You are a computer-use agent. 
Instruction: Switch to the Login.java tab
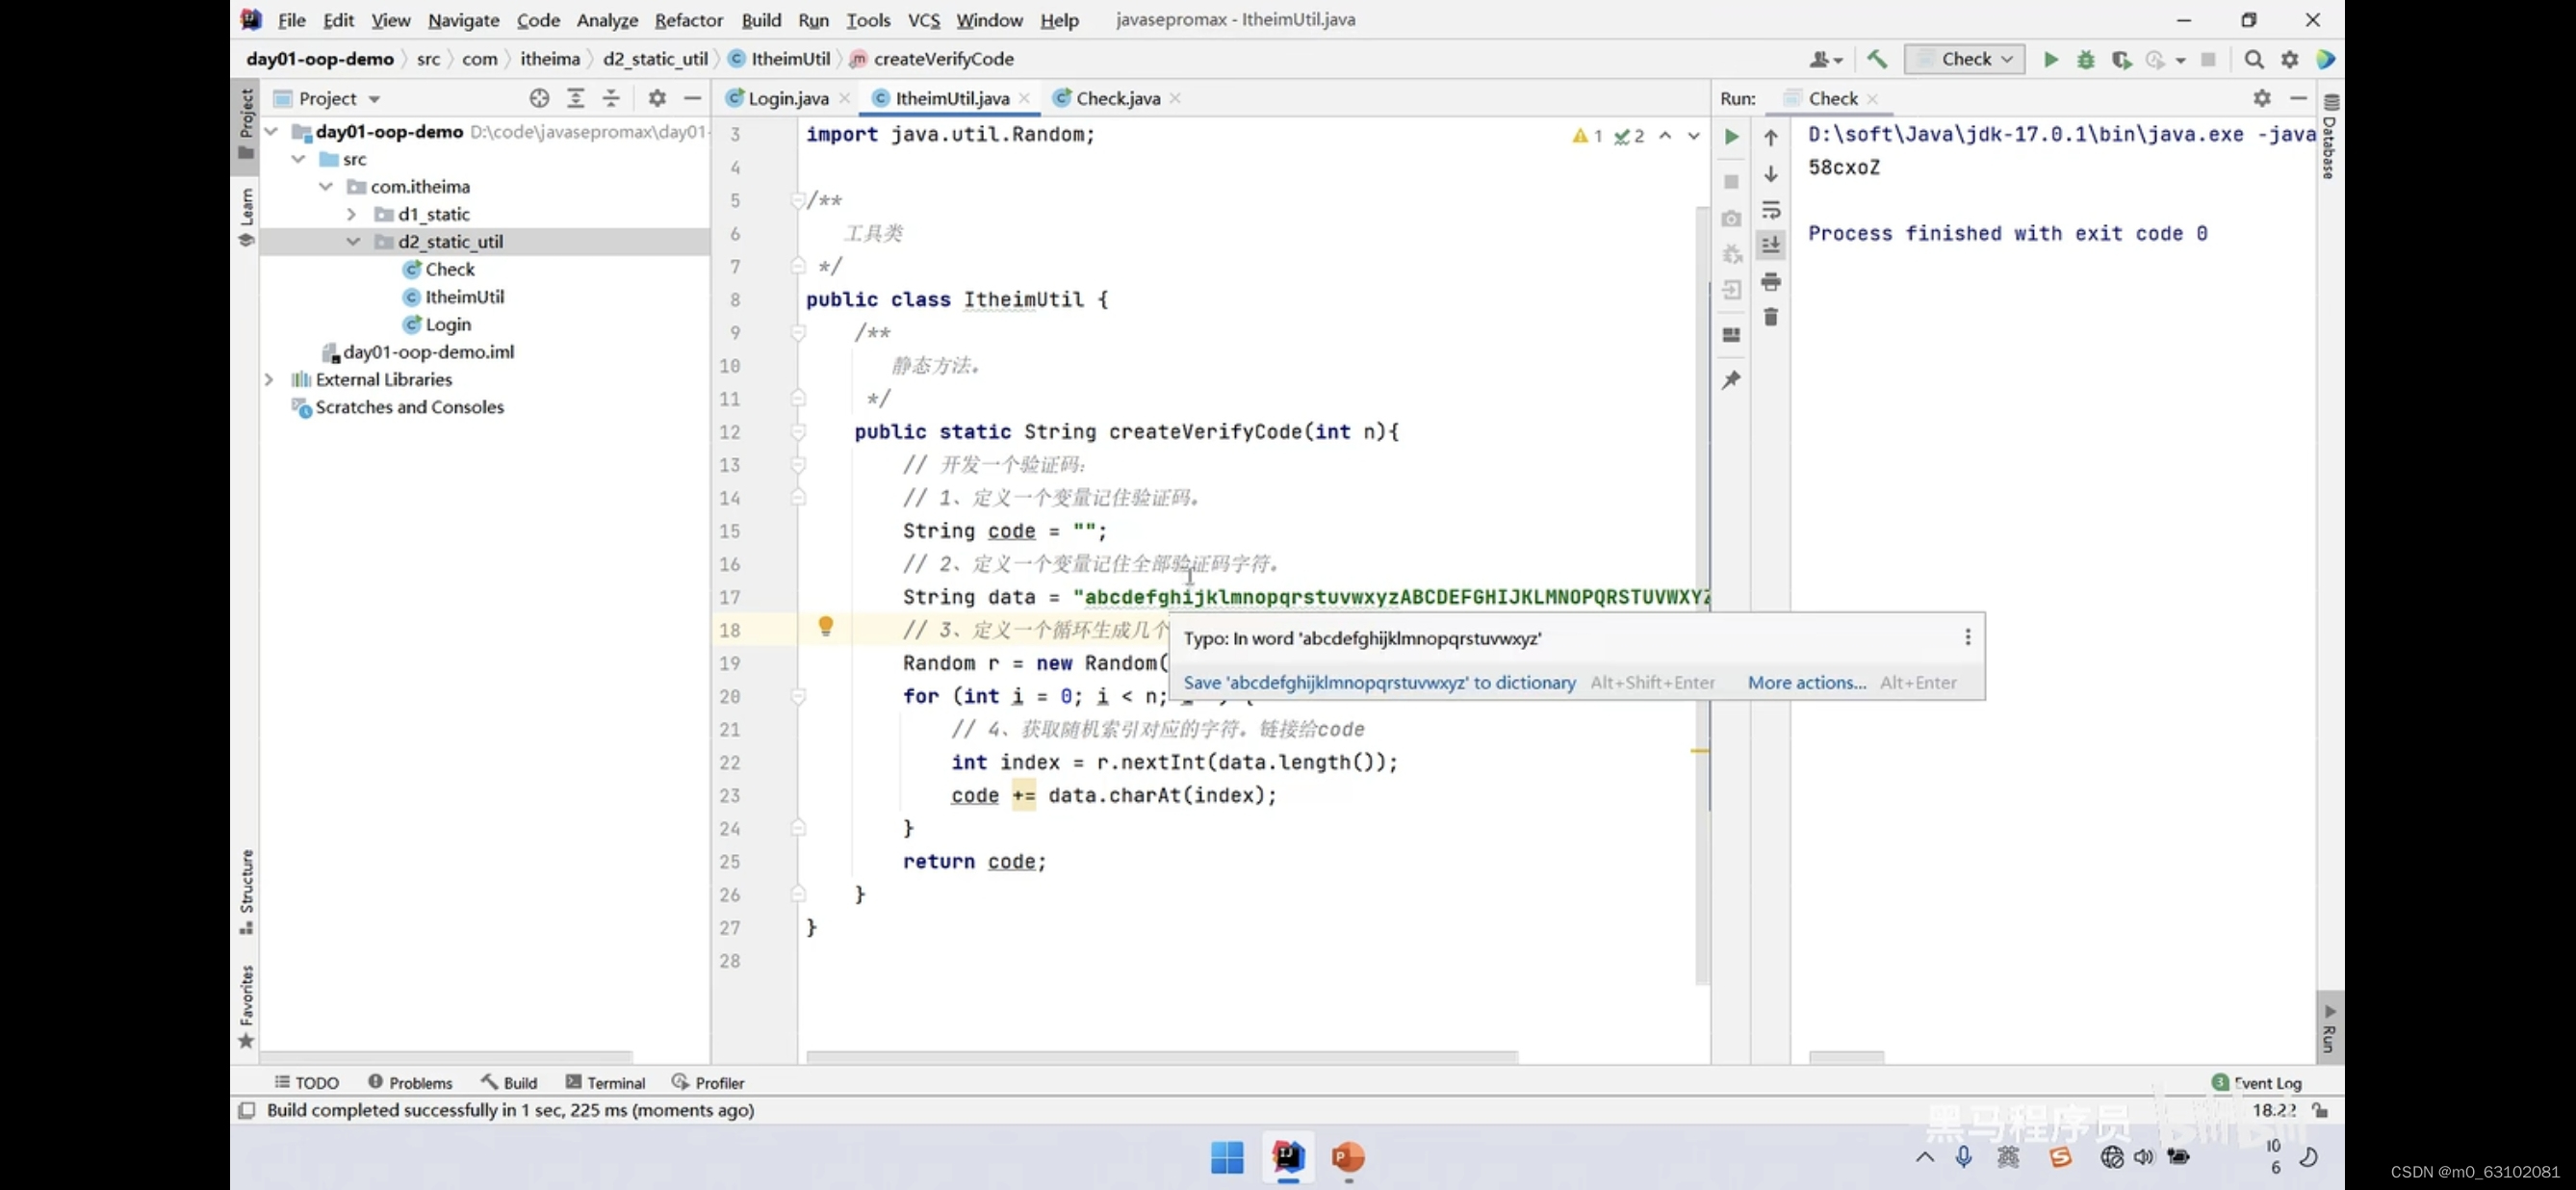coord(787,98)
